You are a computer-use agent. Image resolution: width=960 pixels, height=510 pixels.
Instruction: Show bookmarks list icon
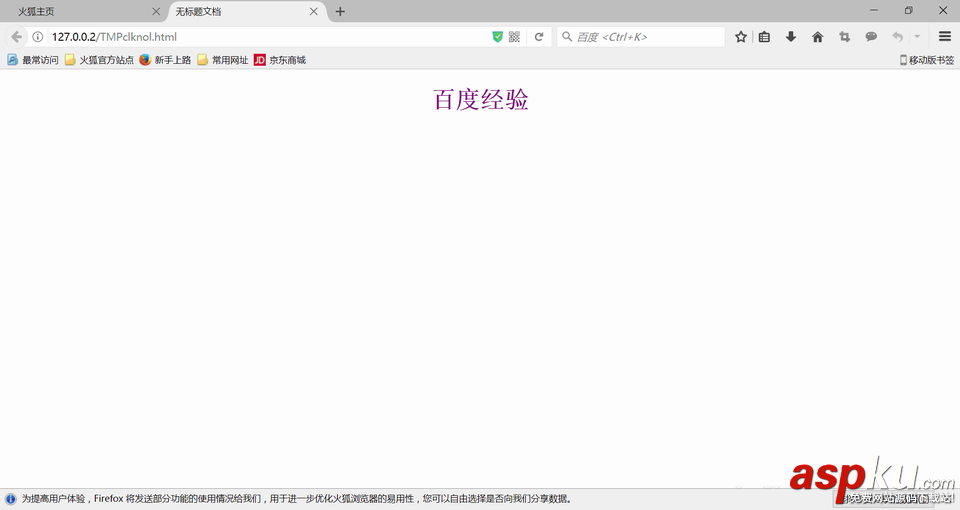764,37
